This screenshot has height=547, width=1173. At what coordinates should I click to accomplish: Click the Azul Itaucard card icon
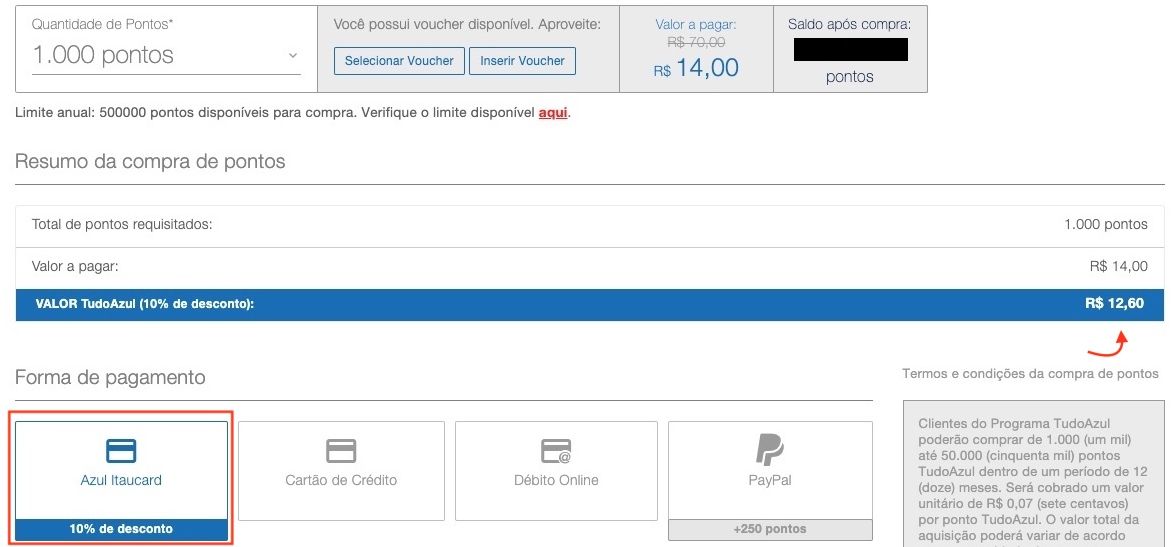(x=121, y=450)
